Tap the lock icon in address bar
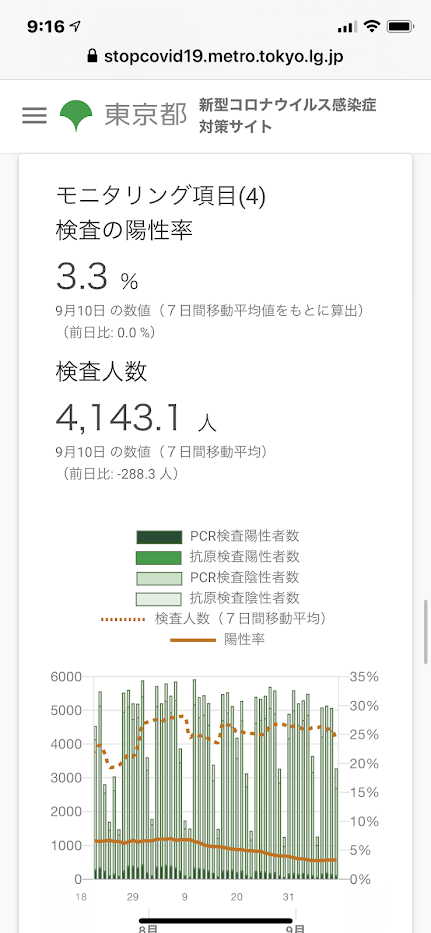The image size is (431, 933). pyautogui.click(x=92, y=57)
